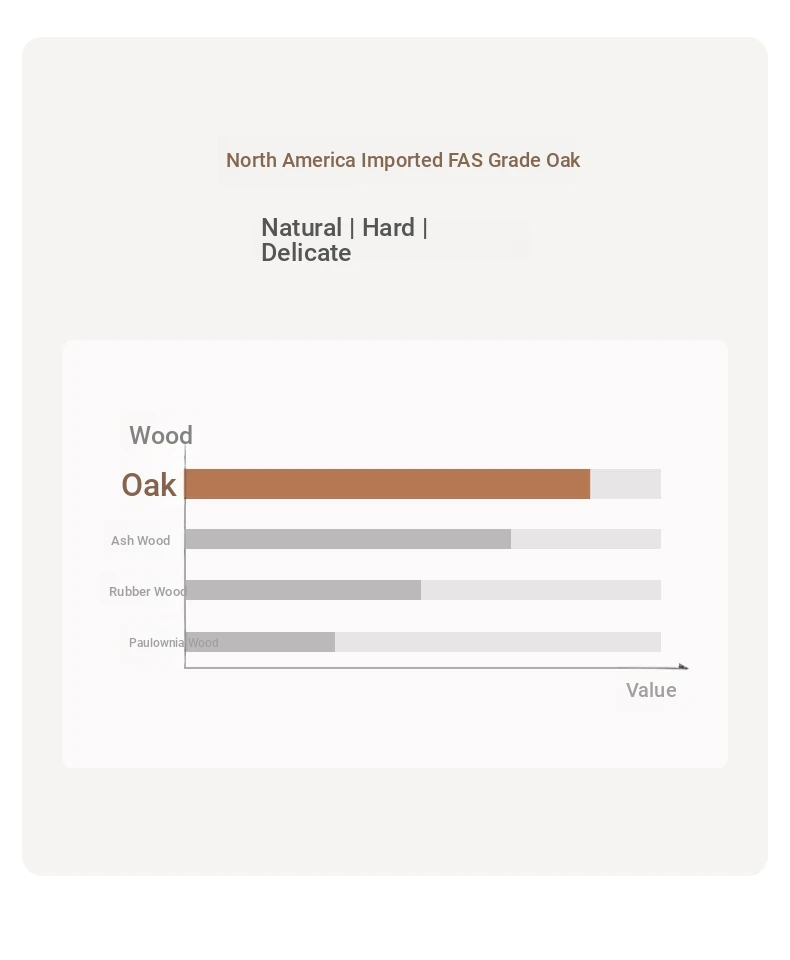790x960 pixels.
Task: Click the Value axis label
Action: [x=651, y=691]
